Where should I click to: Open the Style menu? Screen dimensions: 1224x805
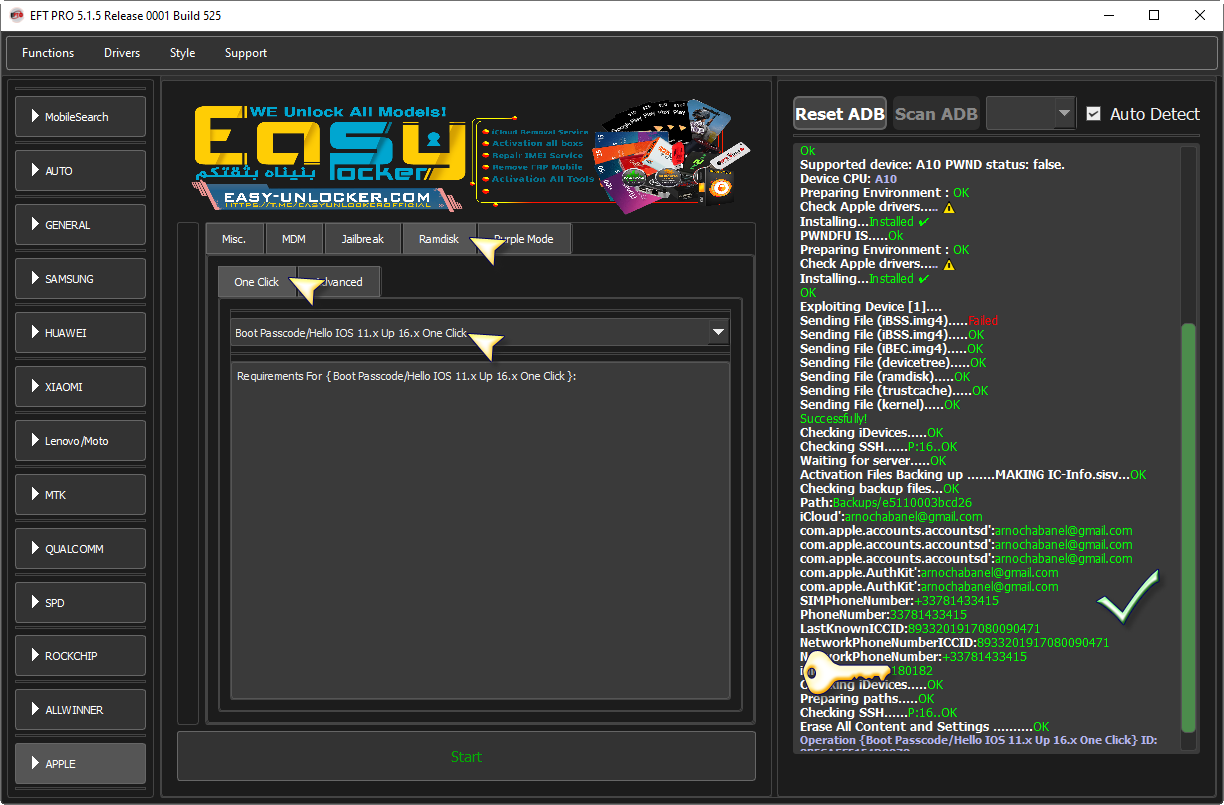183,53
